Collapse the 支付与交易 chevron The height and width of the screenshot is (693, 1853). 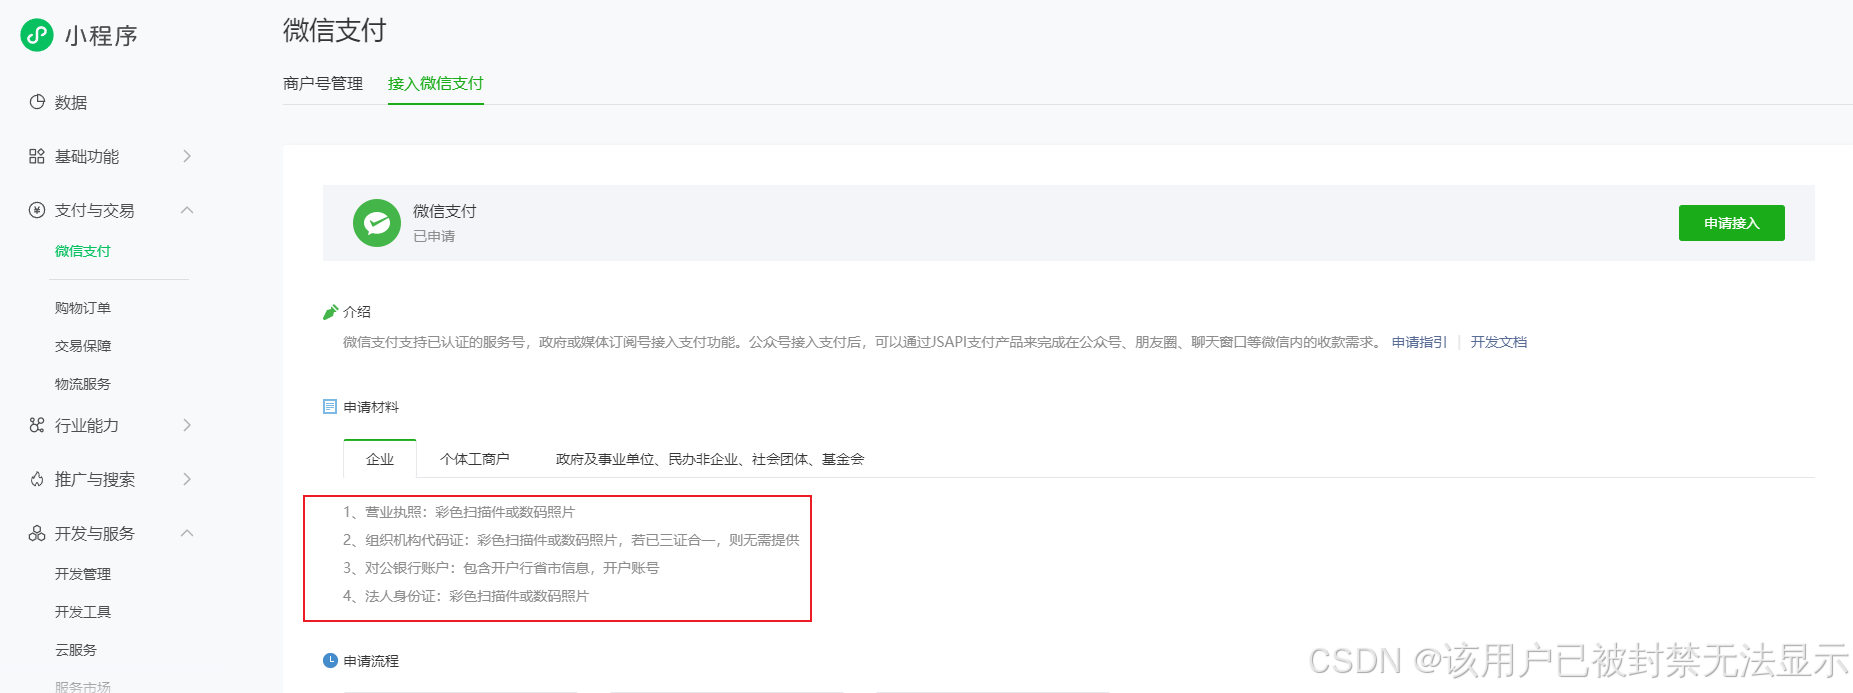coord(187,210)
